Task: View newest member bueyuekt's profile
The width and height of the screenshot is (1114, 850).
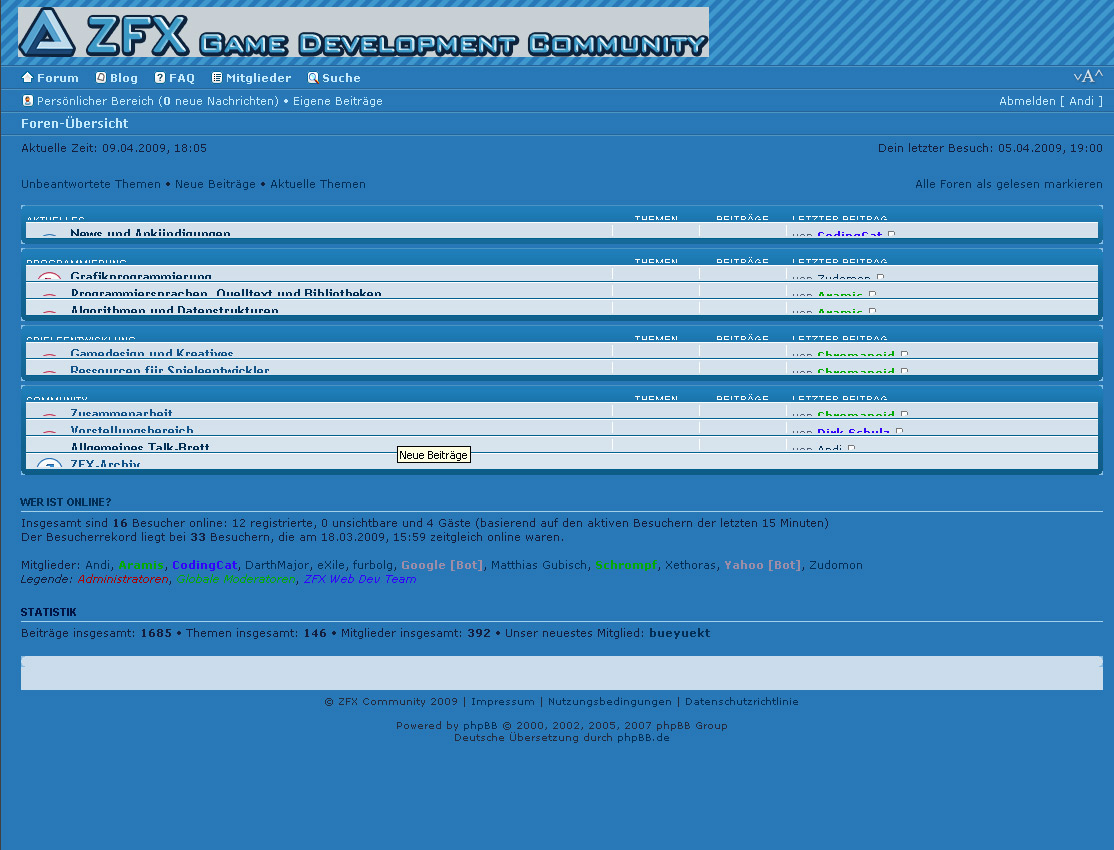Action: point(679,633)
